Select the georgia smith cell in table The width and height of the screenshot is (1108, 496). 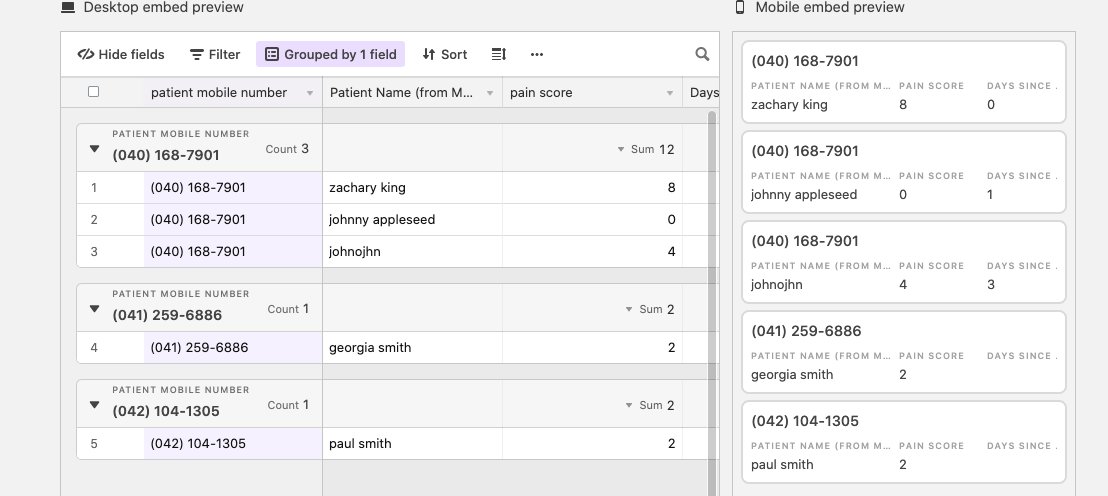[413, 348]
